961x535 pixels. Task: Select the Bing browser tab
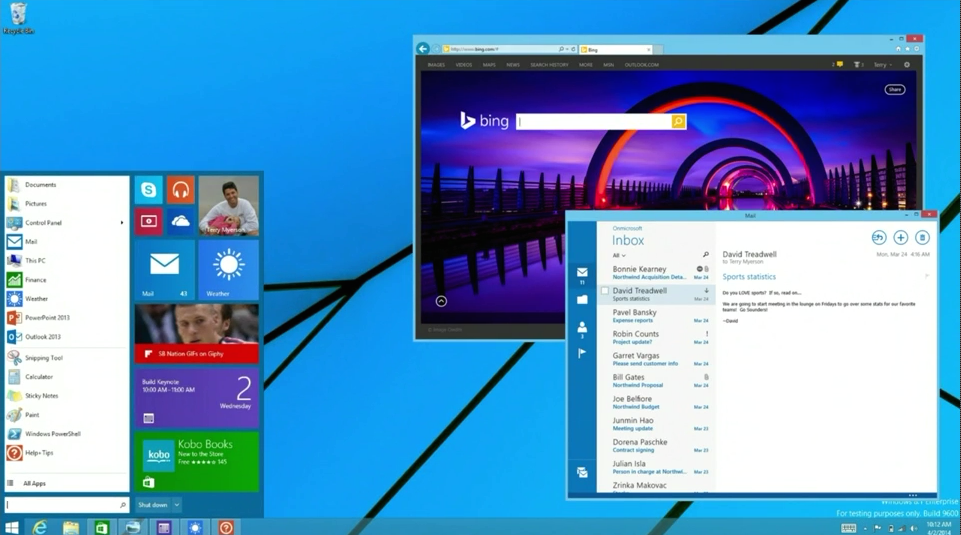615,50
